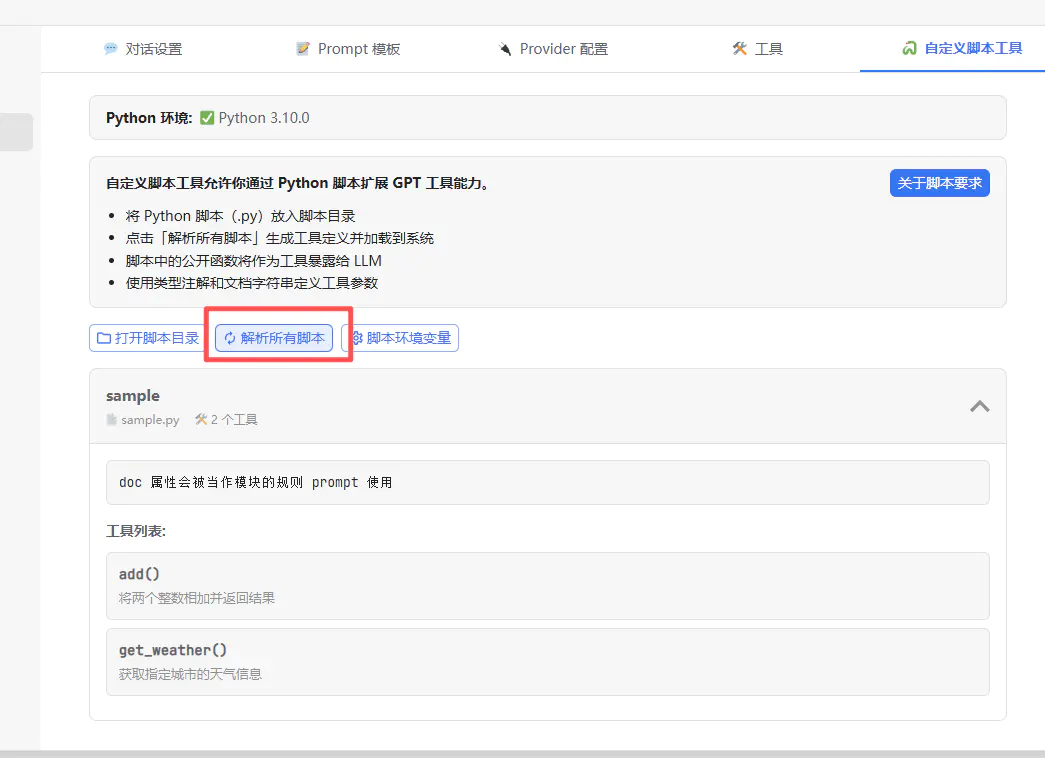1045x758 pixels.
Task: Click the gray item in left sidebar
Action: tap(16, 132)
